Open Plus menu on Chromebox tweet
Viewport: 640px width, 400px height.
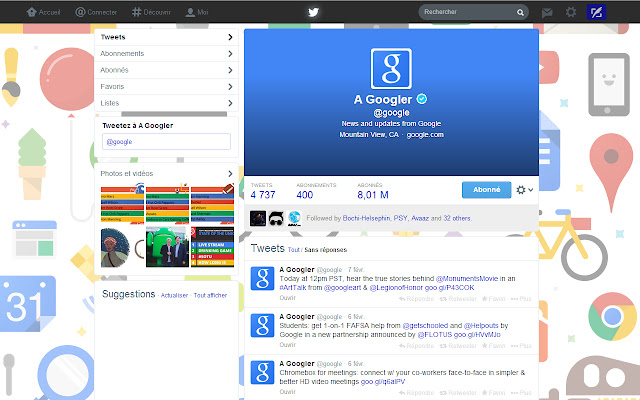[x=521, y=393]
